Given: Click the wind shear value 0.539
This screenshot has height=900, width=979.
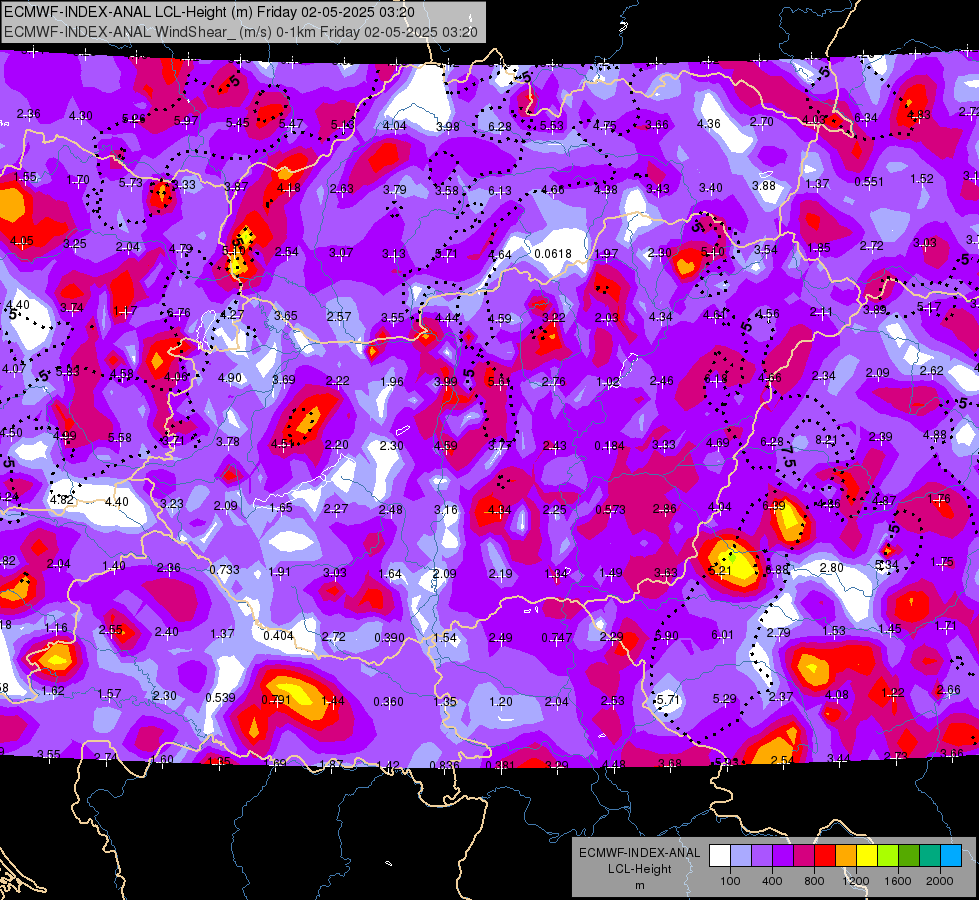Looking at the screenshot, I should [x=220, y=697].
